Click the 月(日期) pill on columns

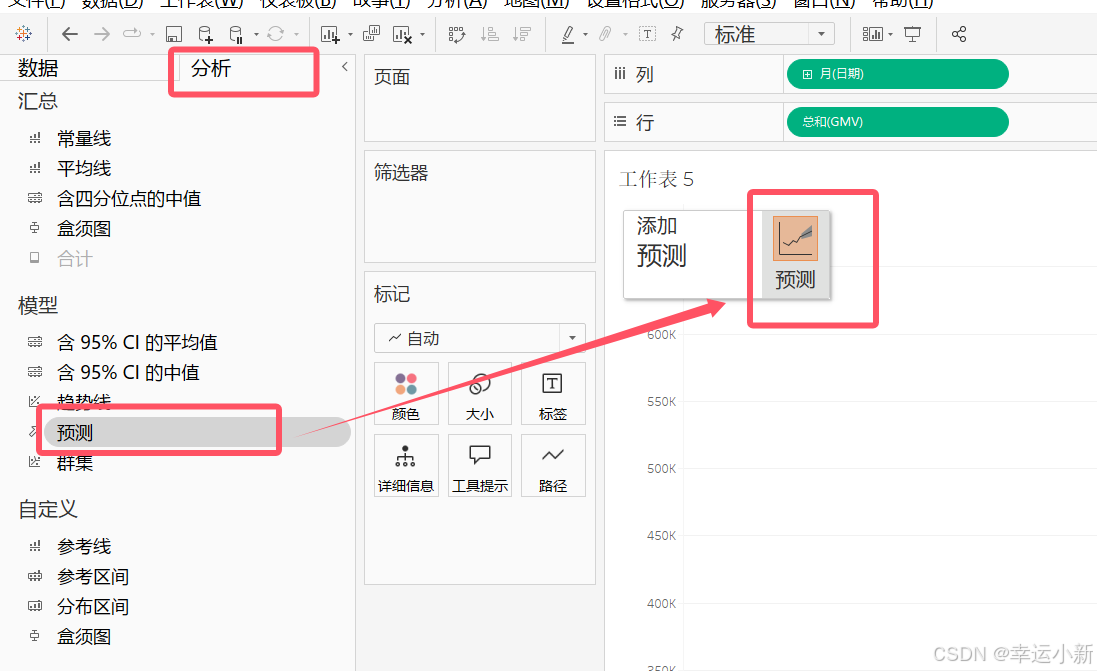coord(898,74)
